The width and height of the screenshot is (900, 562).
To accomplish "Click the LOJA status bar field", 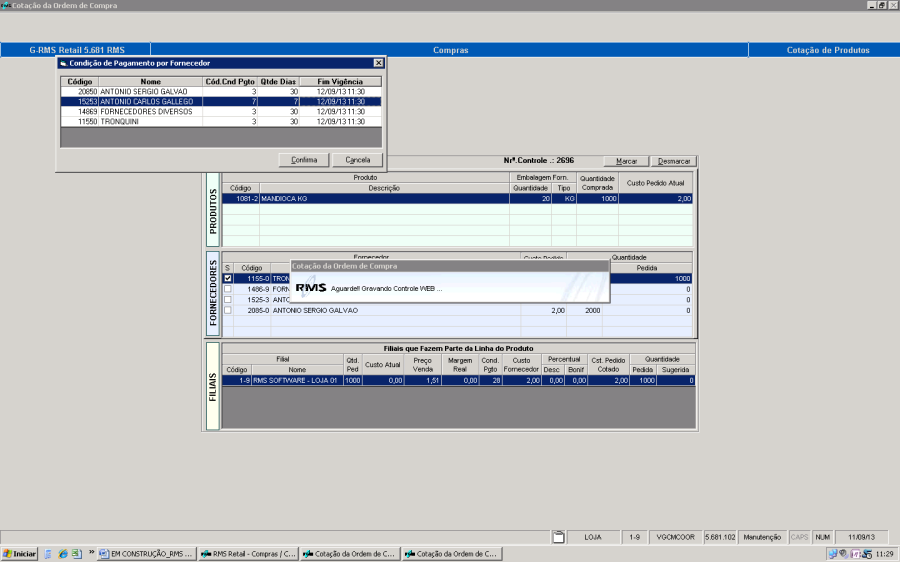I will [593, 537].
